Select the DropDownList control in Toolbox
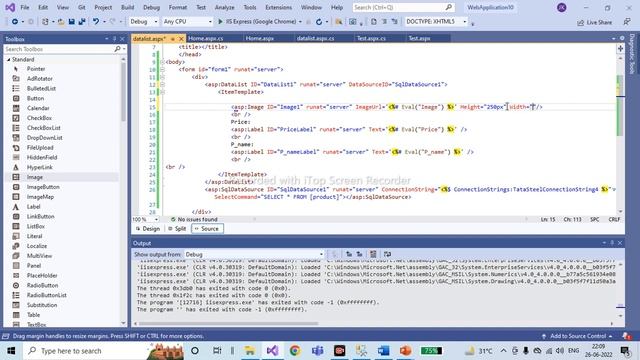This screenshot has height=360, width=640. pyautogui.click(x=44, y=138)
